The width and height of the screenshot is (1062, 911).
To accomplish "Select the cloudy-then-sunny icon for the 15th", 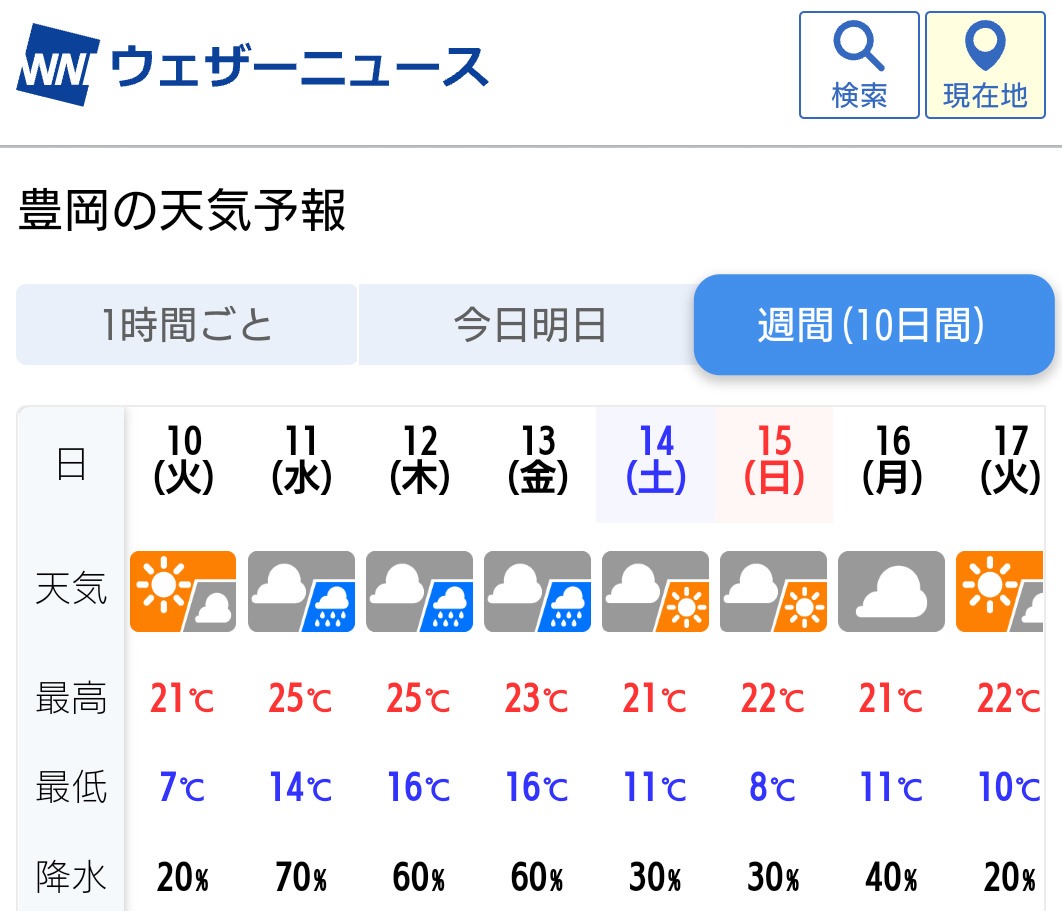I will pos(773,591).
